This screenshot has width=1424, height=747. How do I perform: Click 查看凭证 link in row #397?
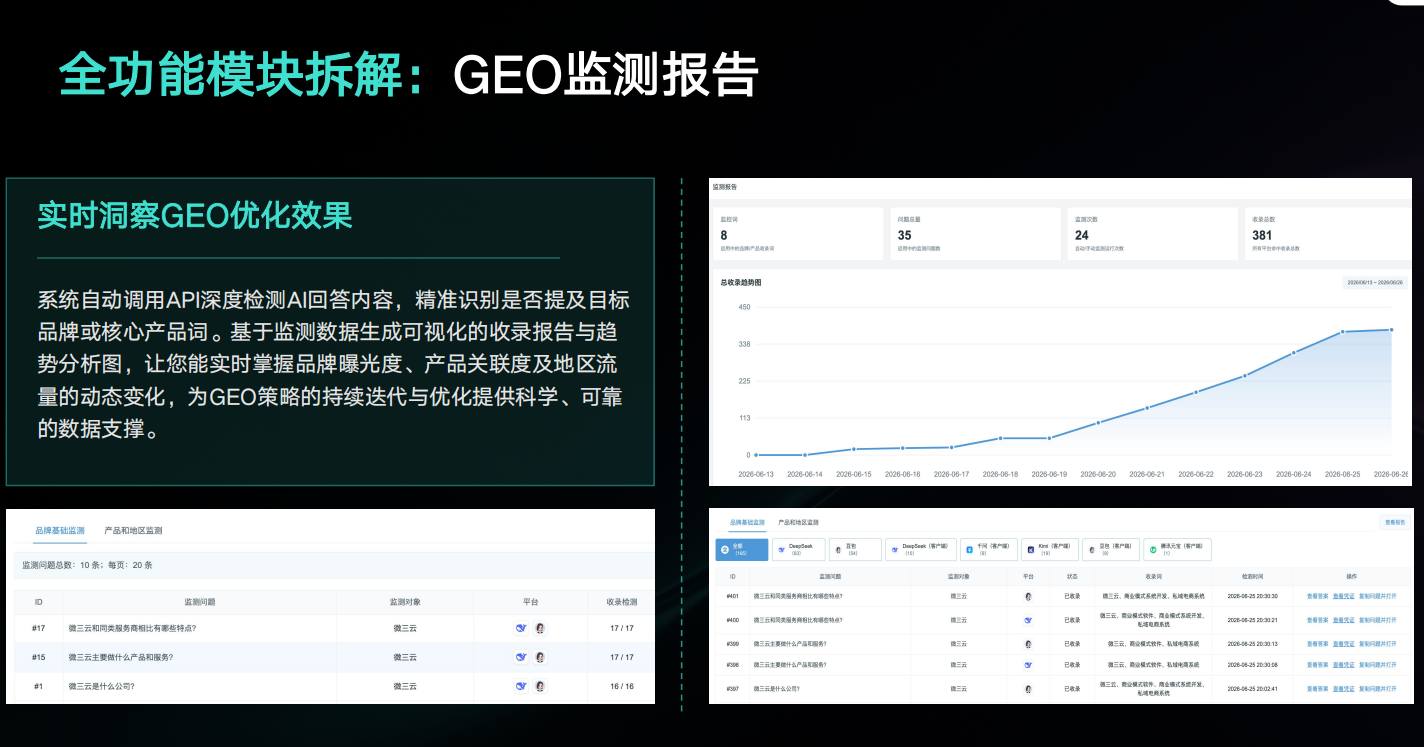pos(1343,689)
